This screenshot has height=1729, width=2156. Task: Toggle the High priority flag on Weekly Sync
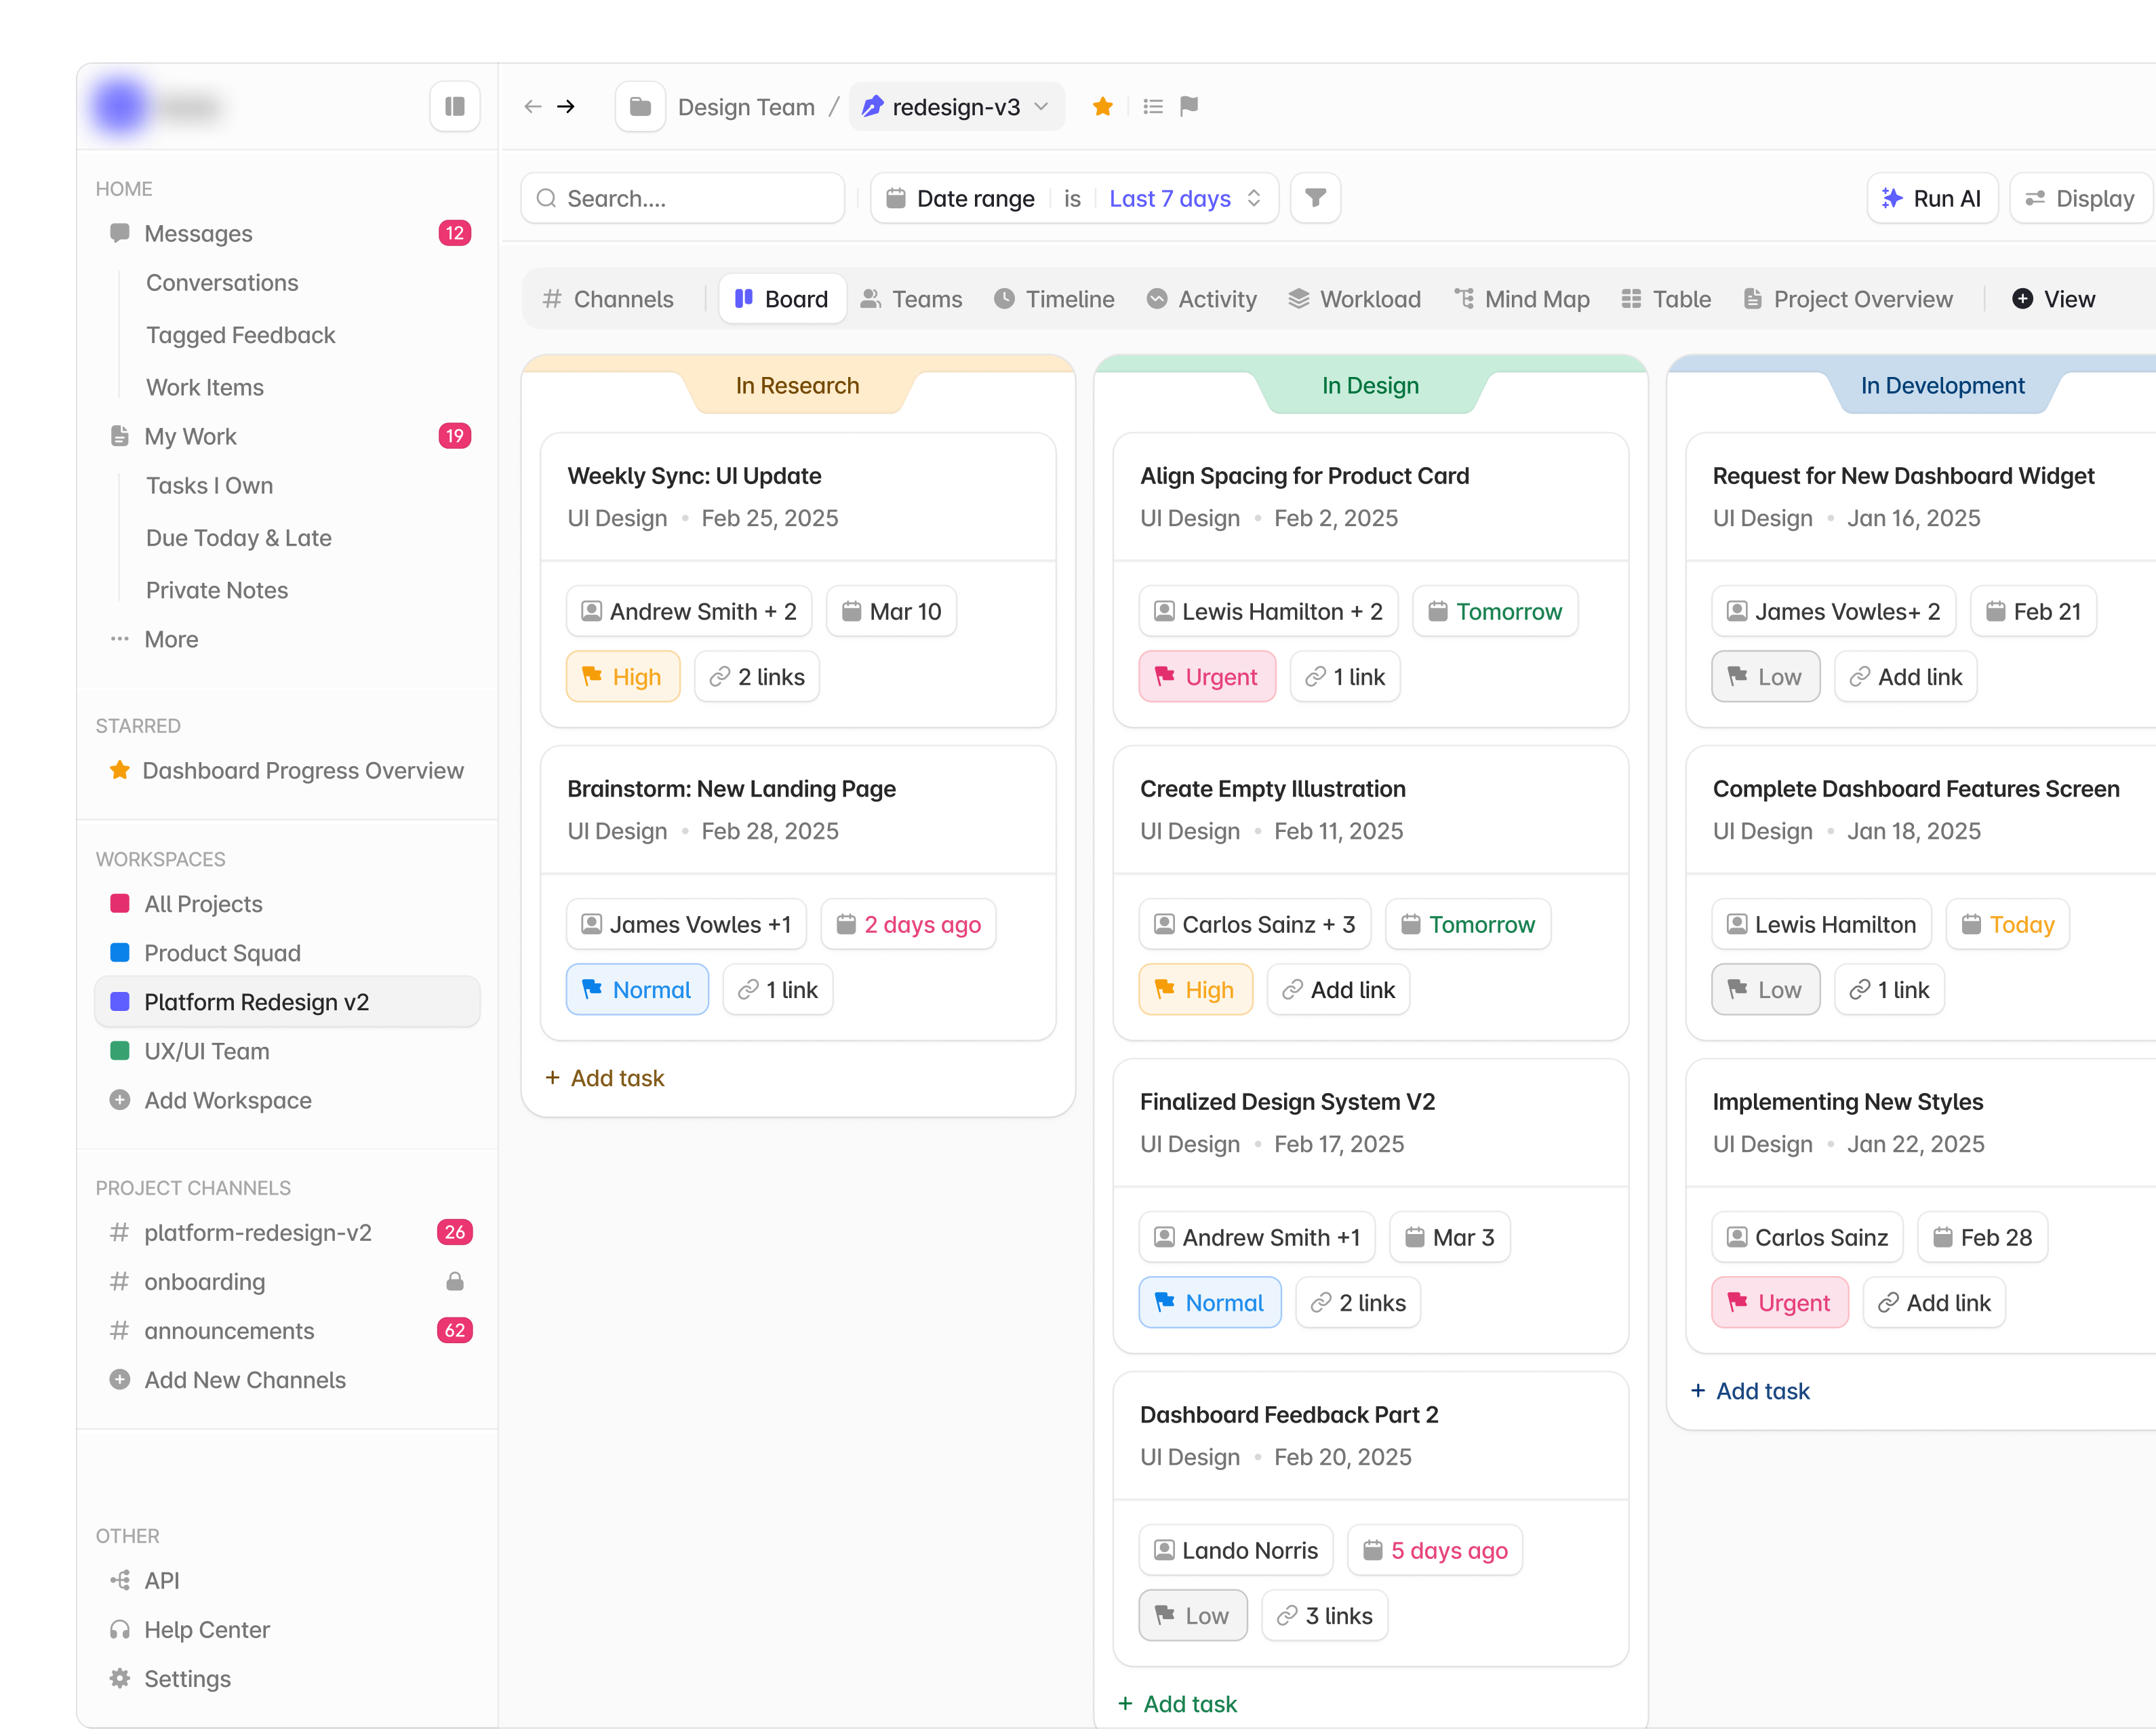tap(622, 677)
